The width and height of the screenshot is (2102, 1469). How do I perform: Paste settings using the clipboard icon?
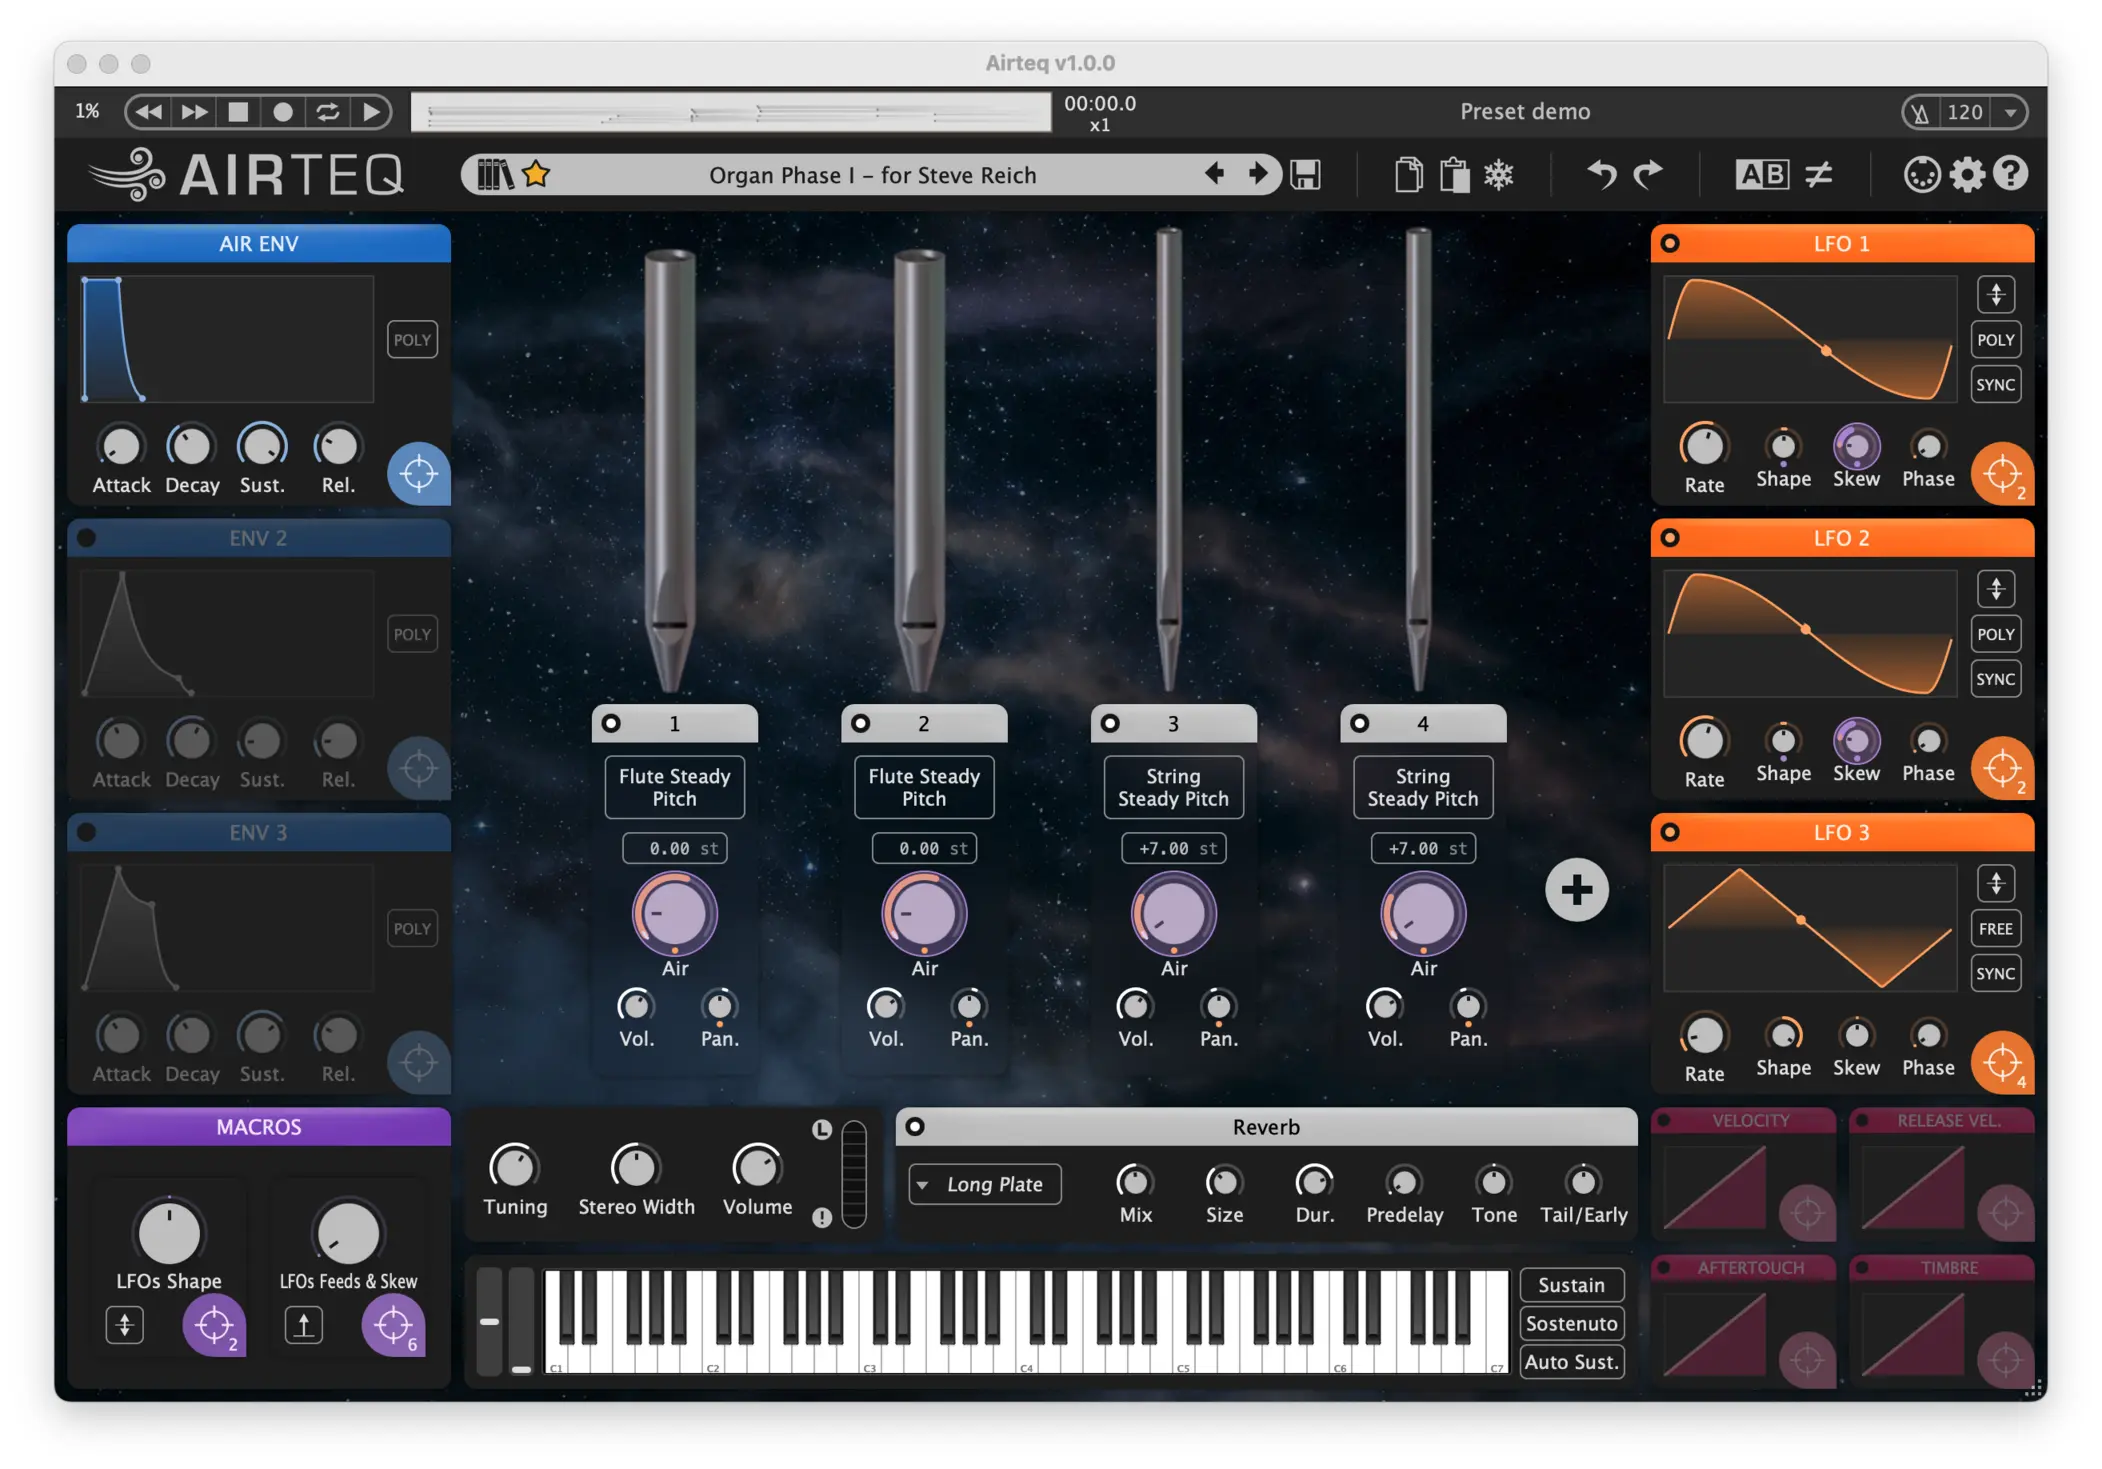tap(1454, 175)
